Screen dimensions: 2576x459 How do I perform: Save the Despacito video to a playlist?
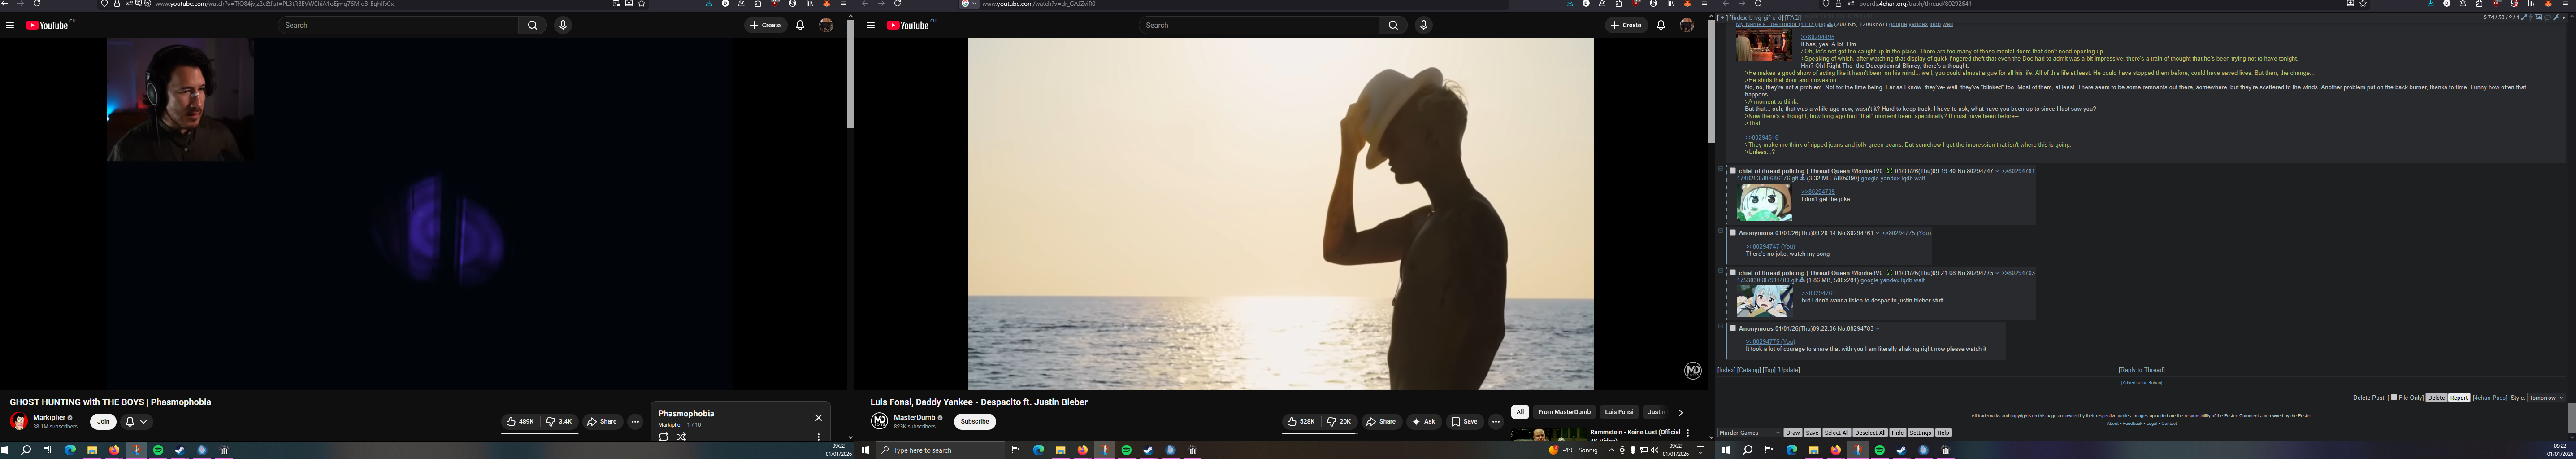(1464, 422)
